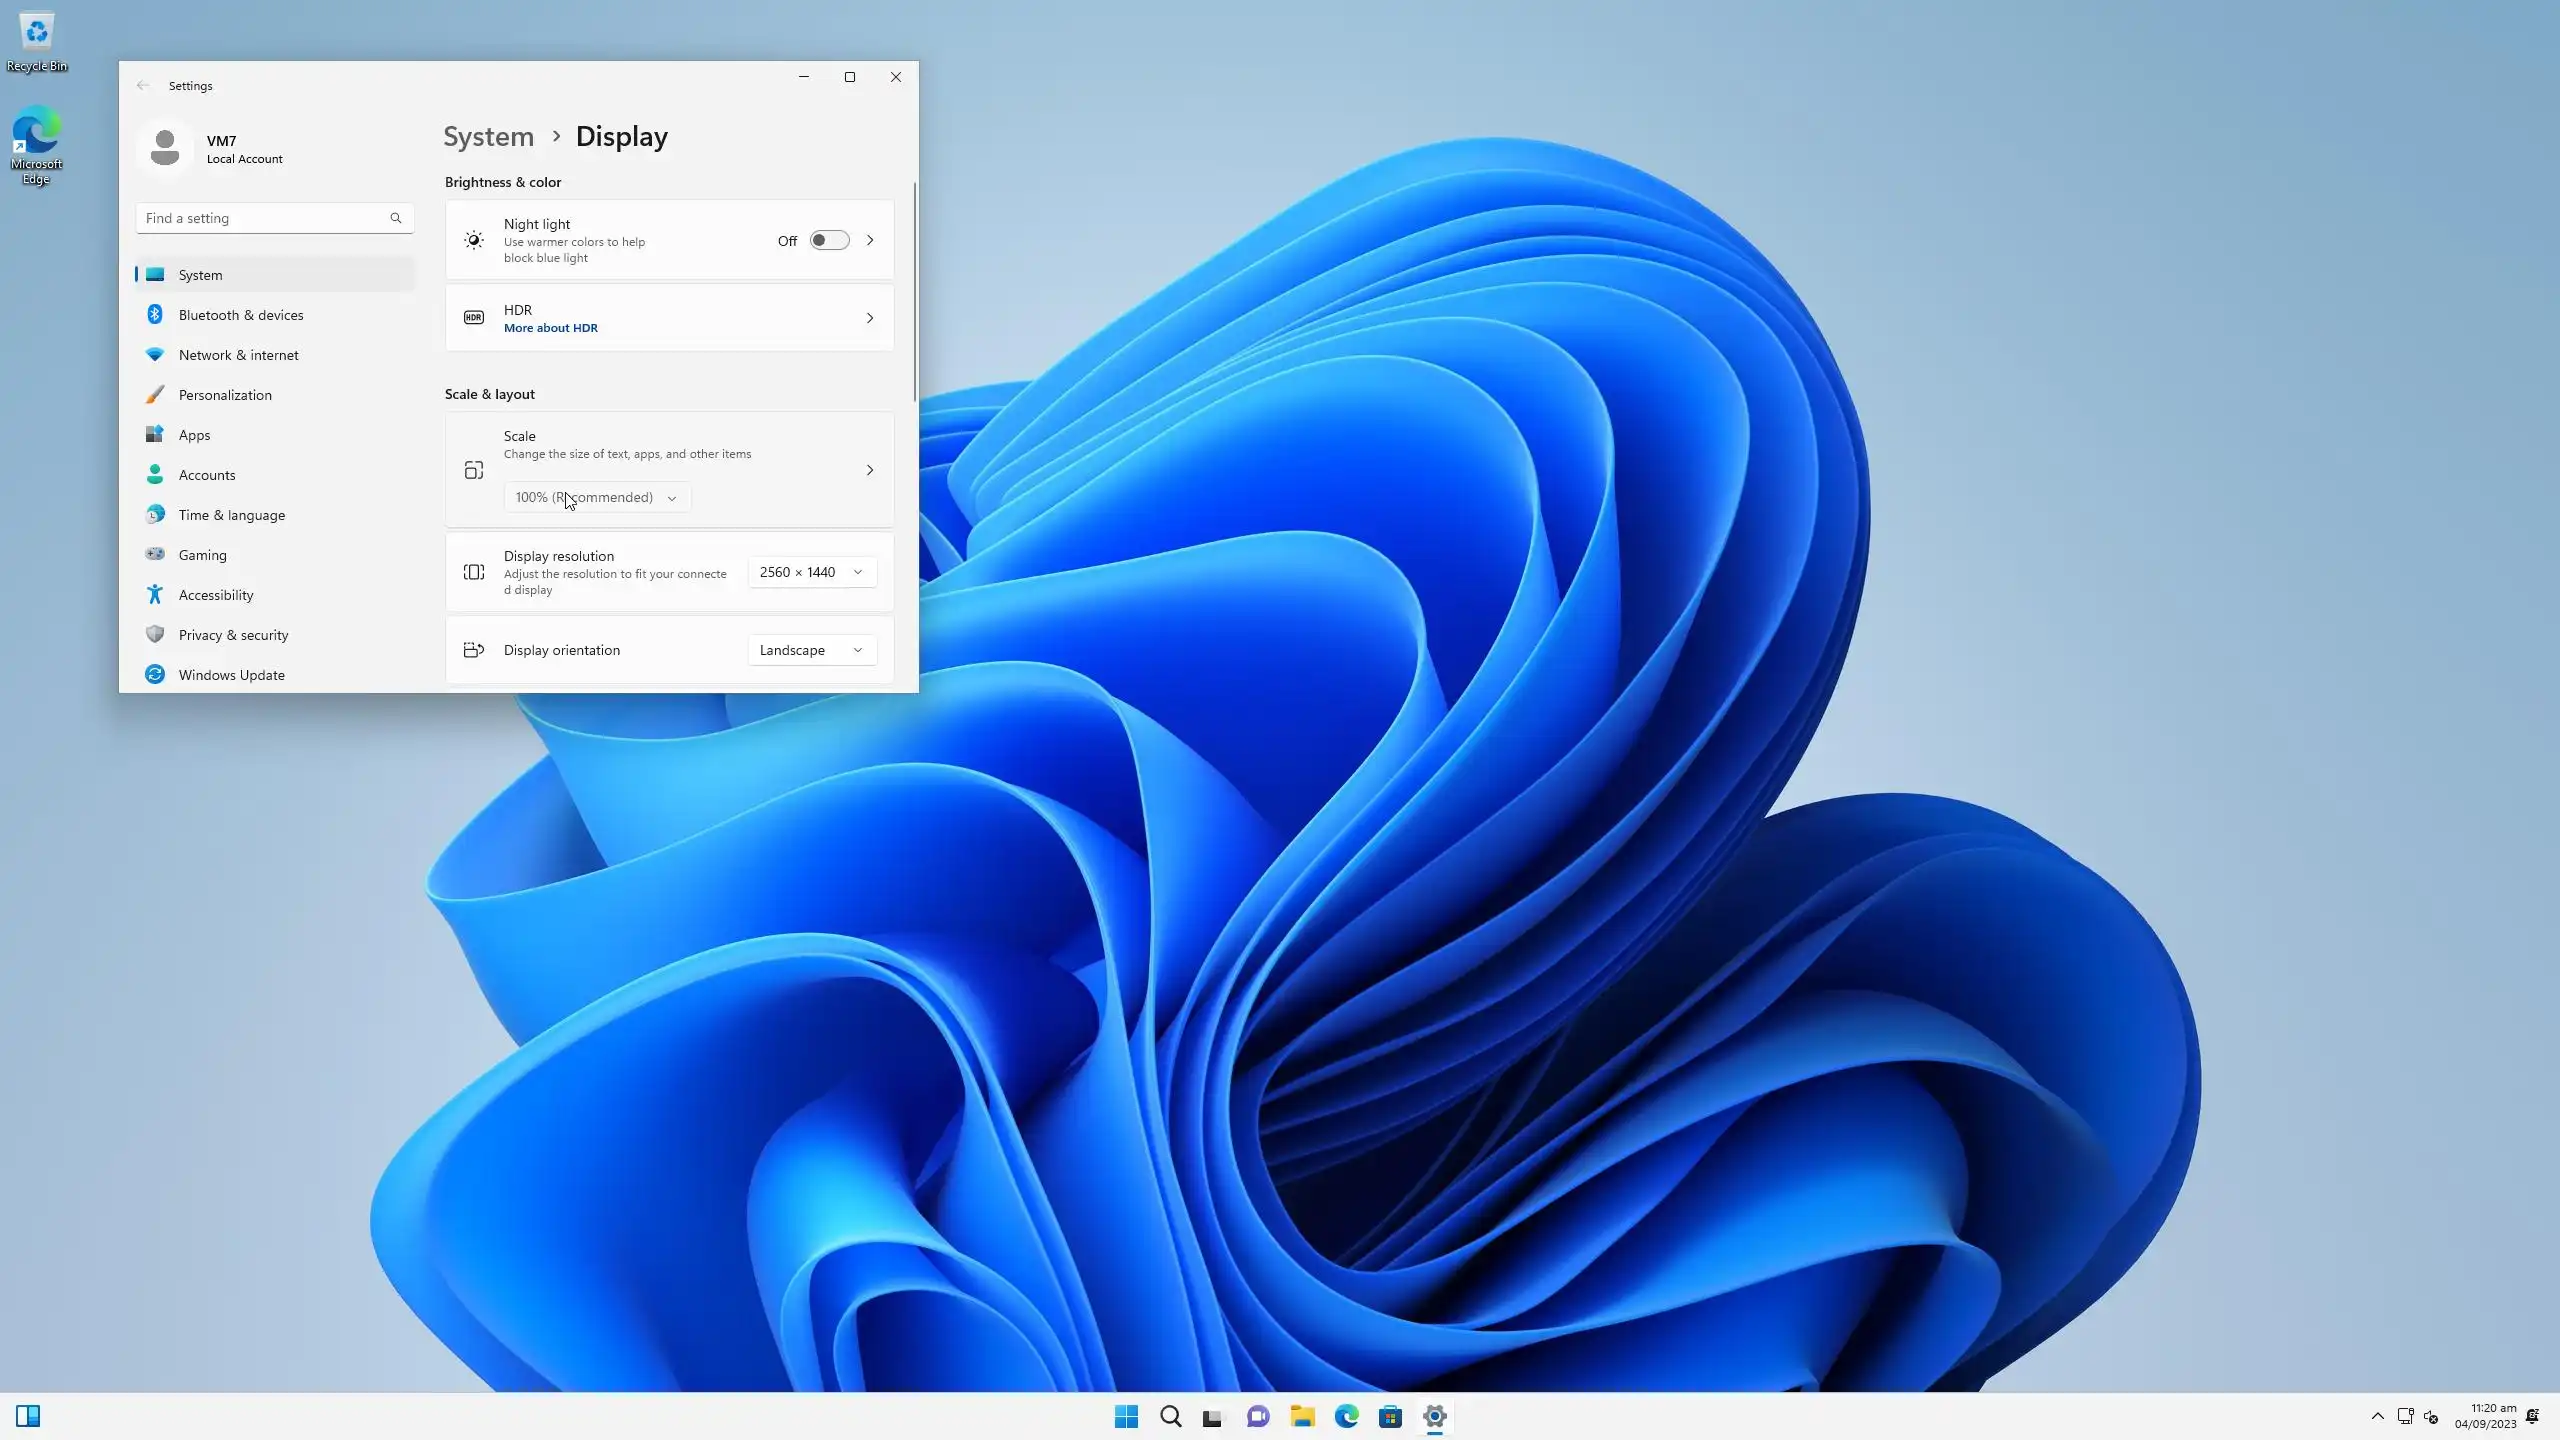Open File Explorer from the taskbar
2560x1440 pixels.
(1302, 1416)
